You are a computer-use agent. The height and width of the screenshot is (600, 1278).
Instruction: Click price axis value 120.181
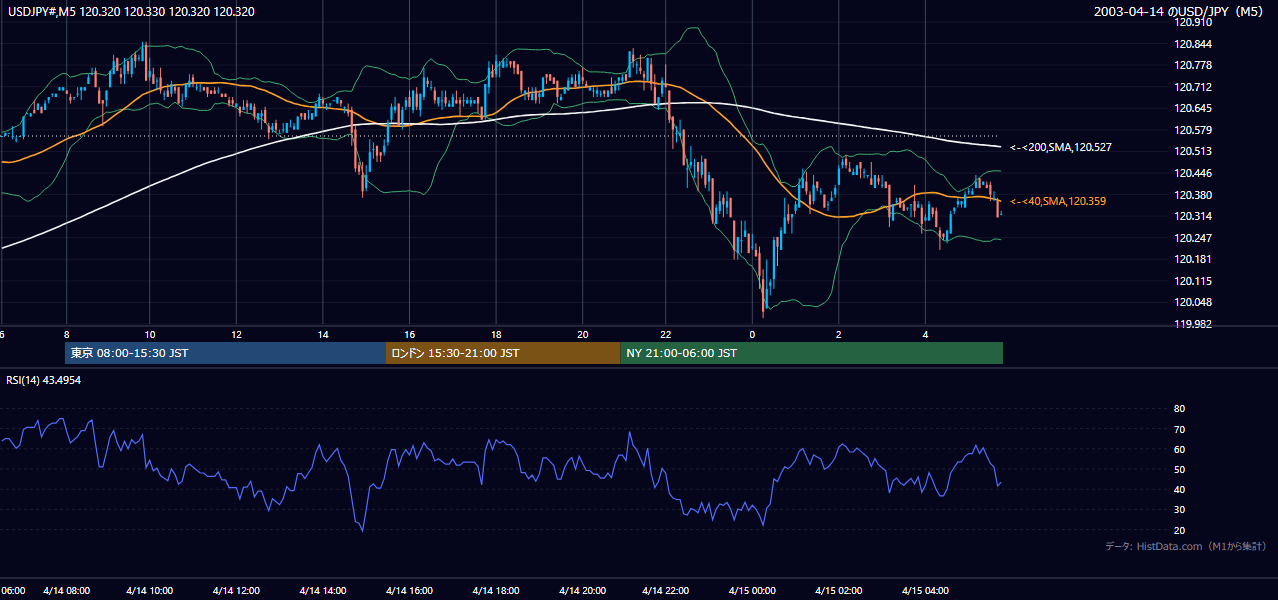[x=1194, y=260]
